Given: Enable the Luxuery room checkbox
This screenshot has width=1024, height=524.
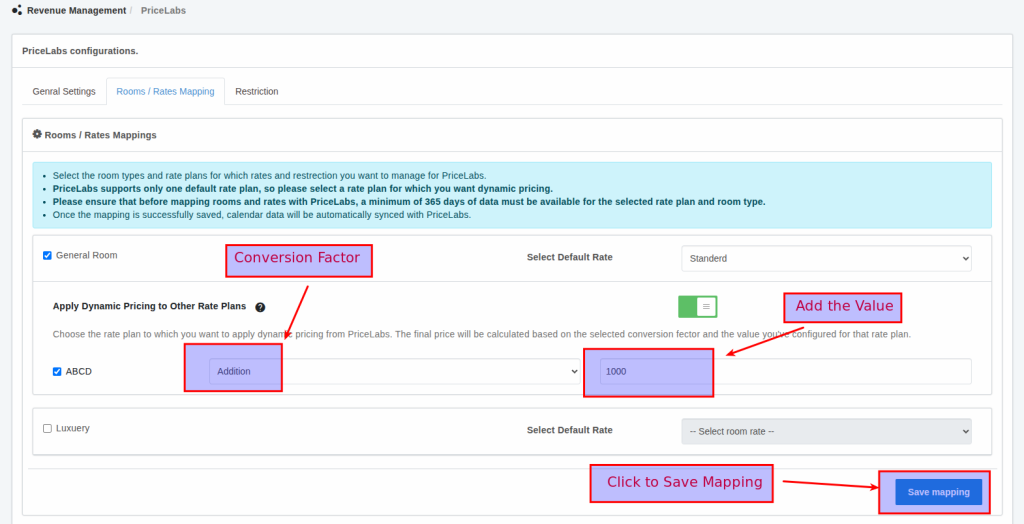Looking at the screenshot, I should 48,429.
